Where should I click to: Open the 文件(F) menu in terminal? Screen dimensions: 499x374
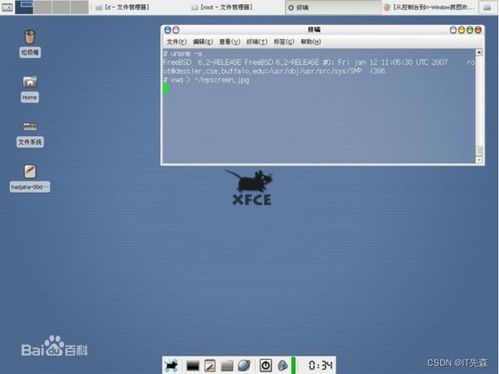(176, 42)
